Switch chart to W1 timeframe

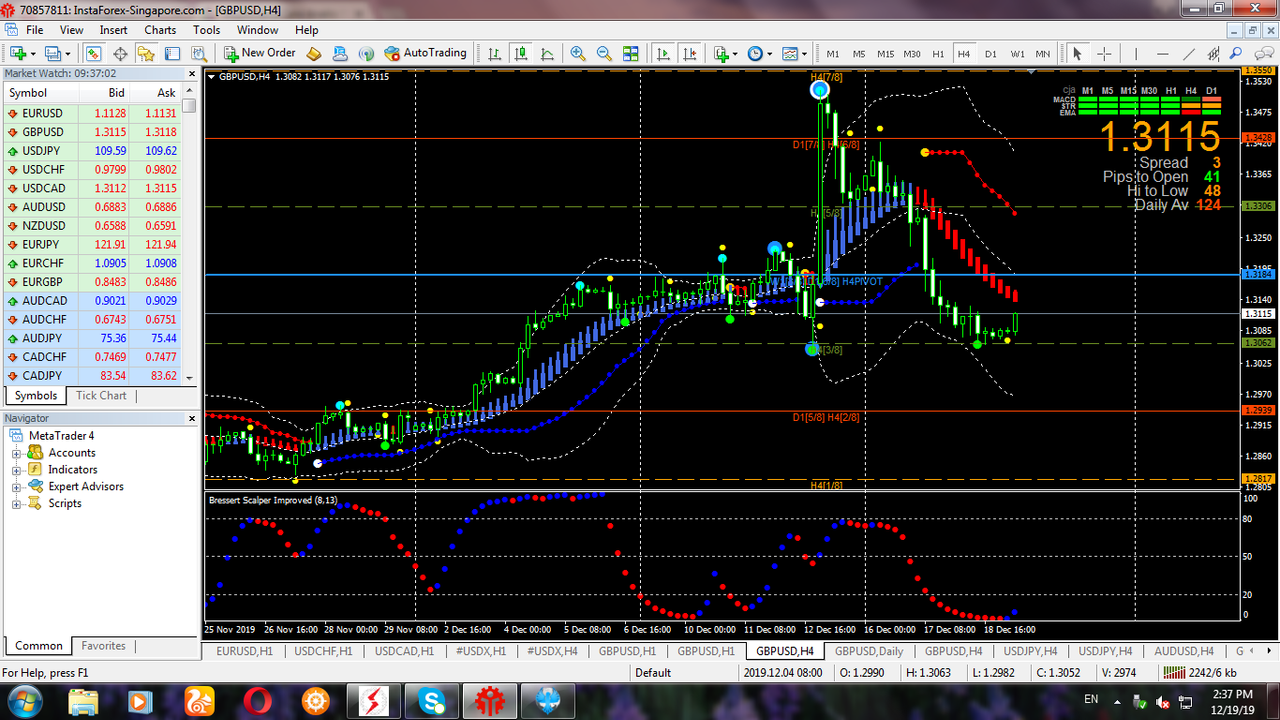(x=1017, y=53)
